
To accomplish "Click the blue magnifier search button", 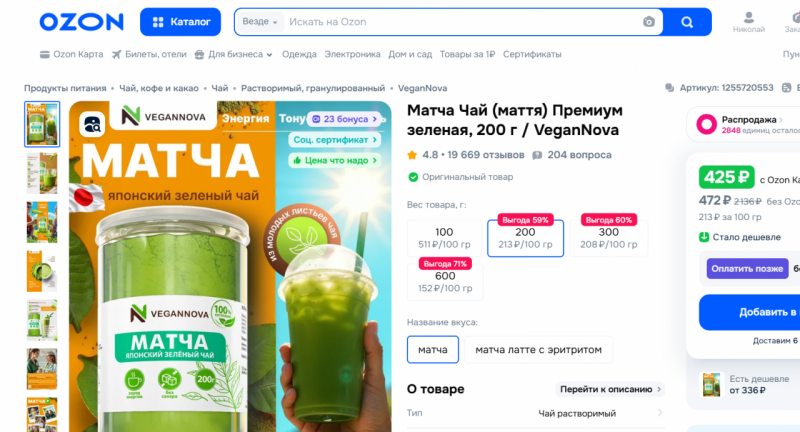I will point(687,22).
